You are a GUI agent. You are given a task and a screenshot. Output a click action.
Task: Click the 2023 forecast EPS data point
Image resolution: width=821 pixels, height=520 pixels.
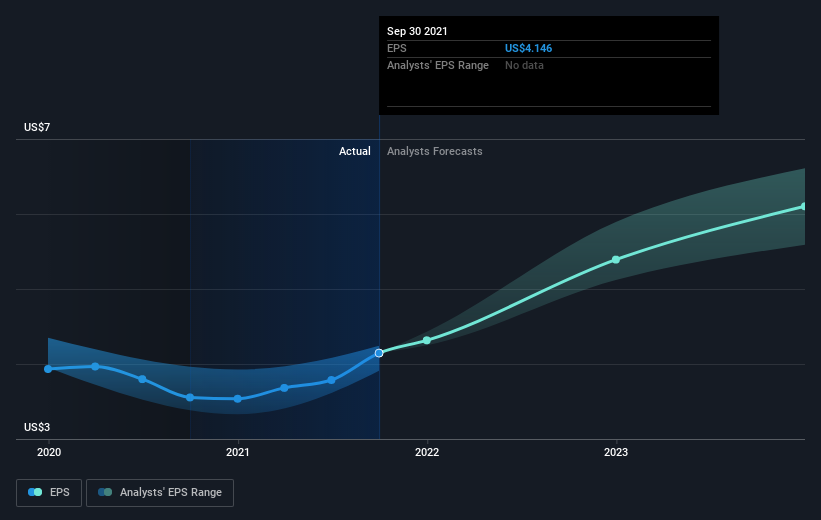click(x=616, y=260)
